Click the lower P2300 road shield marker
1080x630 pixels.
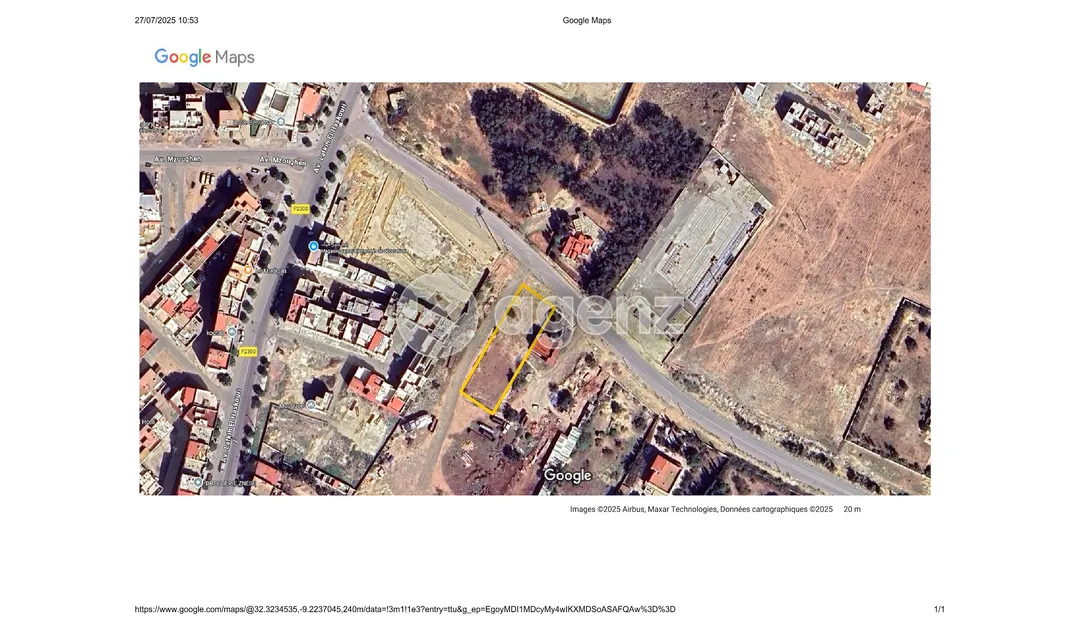click(x=247, y=351)
